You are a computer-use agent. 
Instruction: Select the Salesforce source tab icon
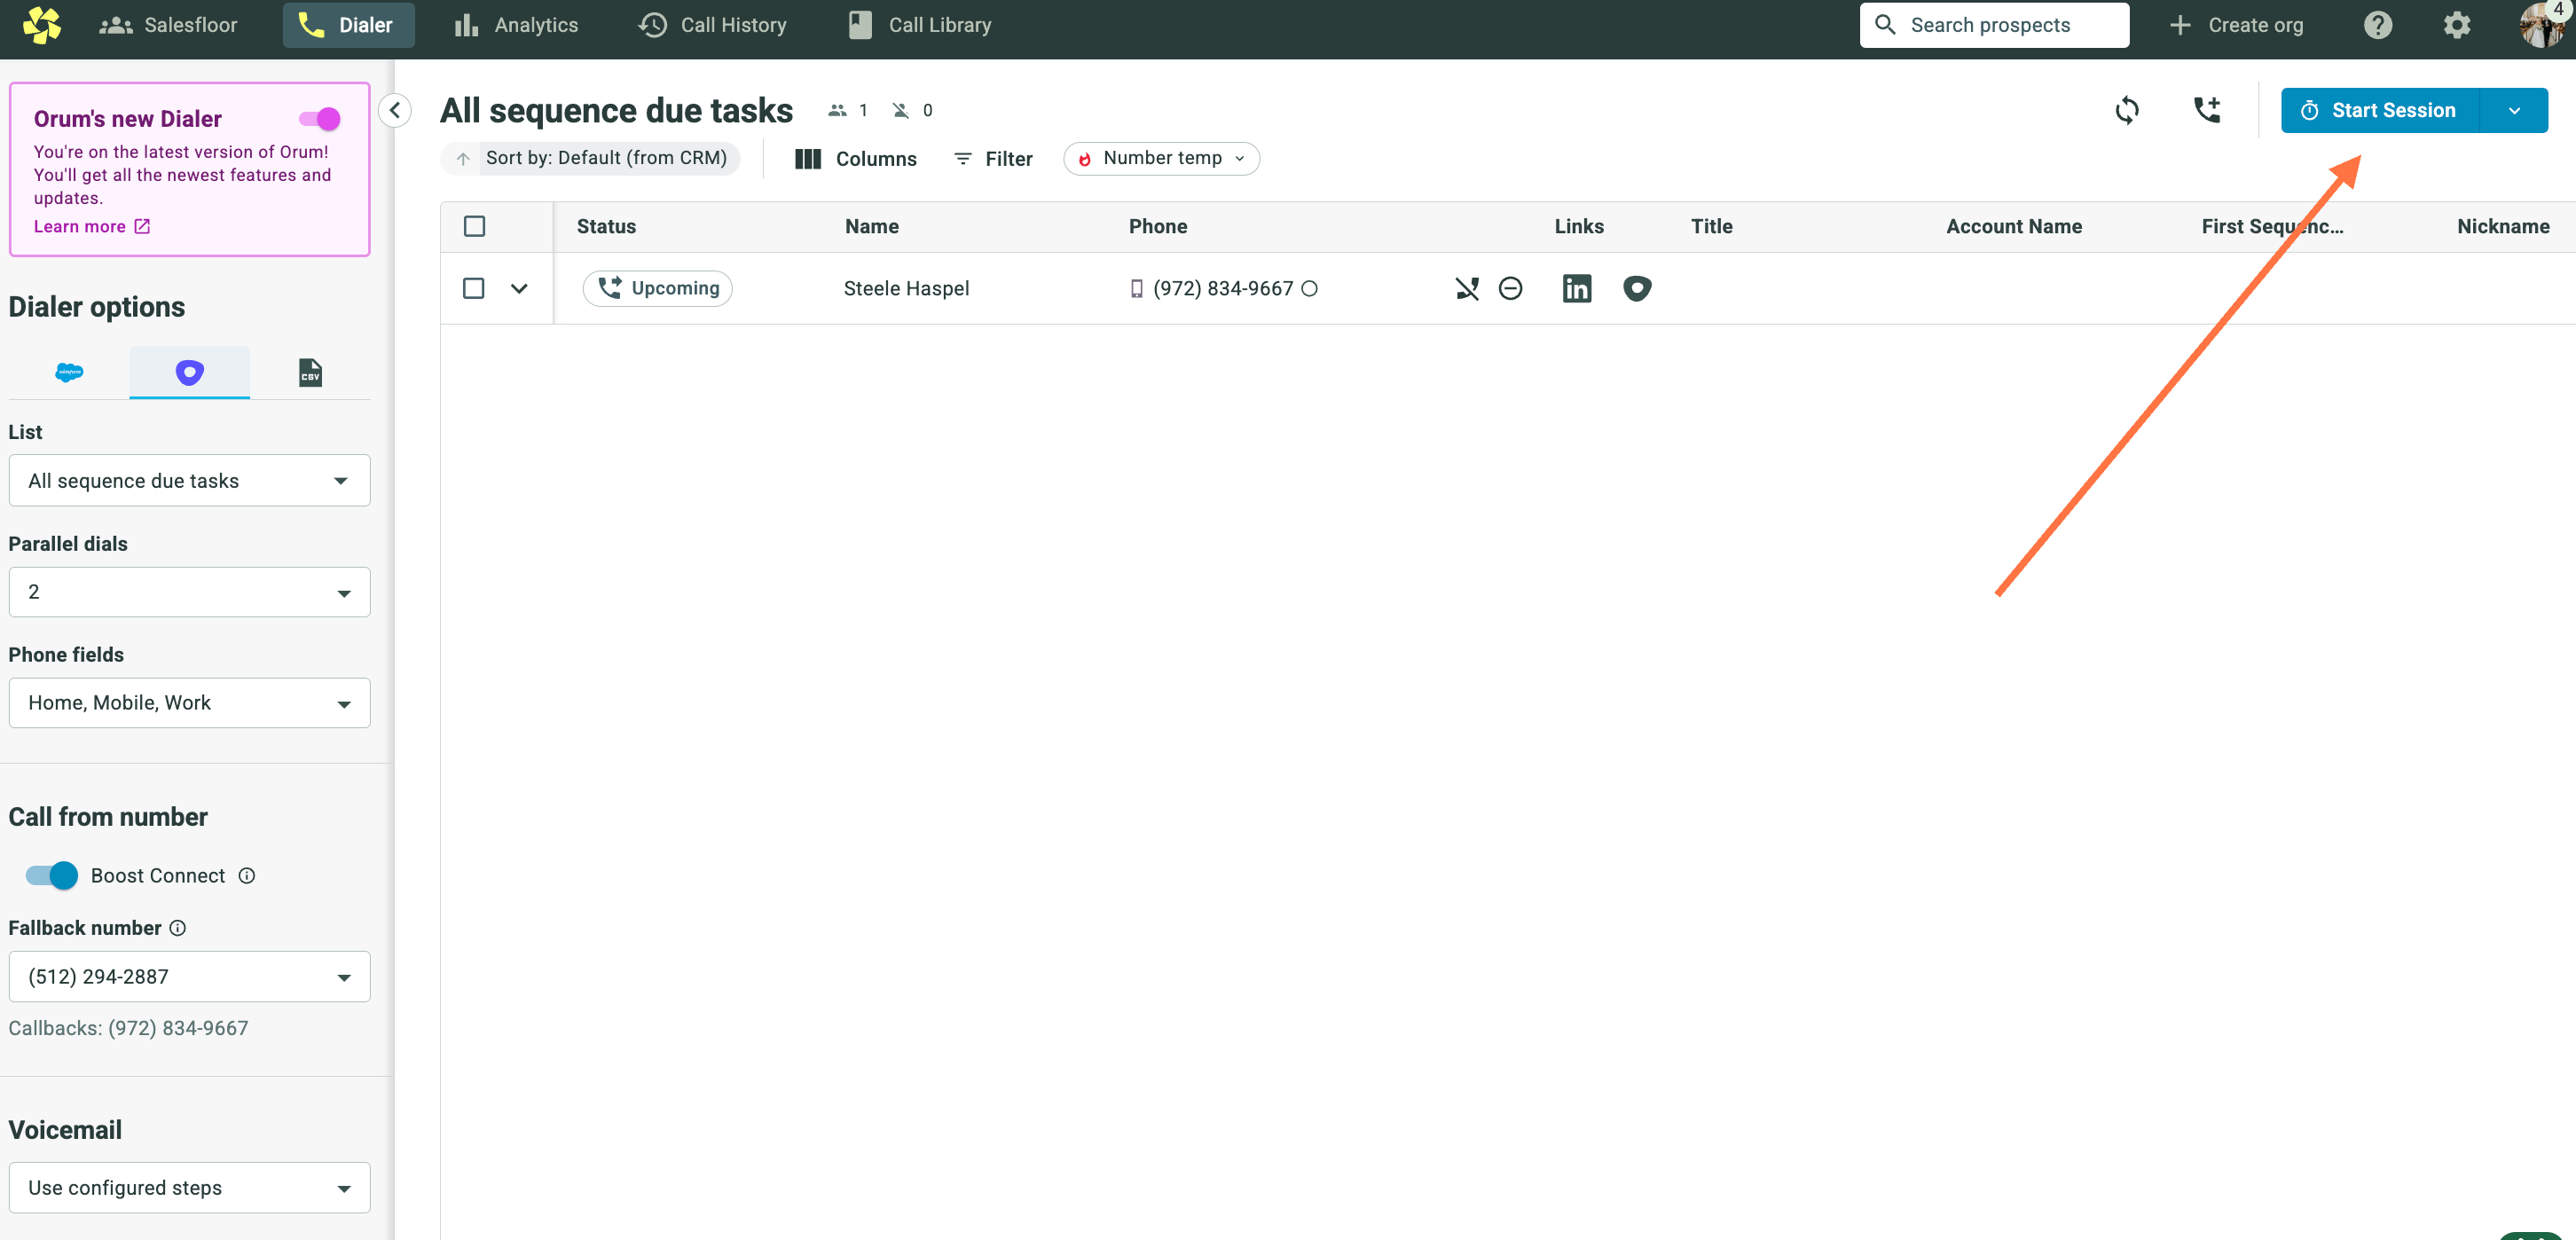(x=69, y=372)
